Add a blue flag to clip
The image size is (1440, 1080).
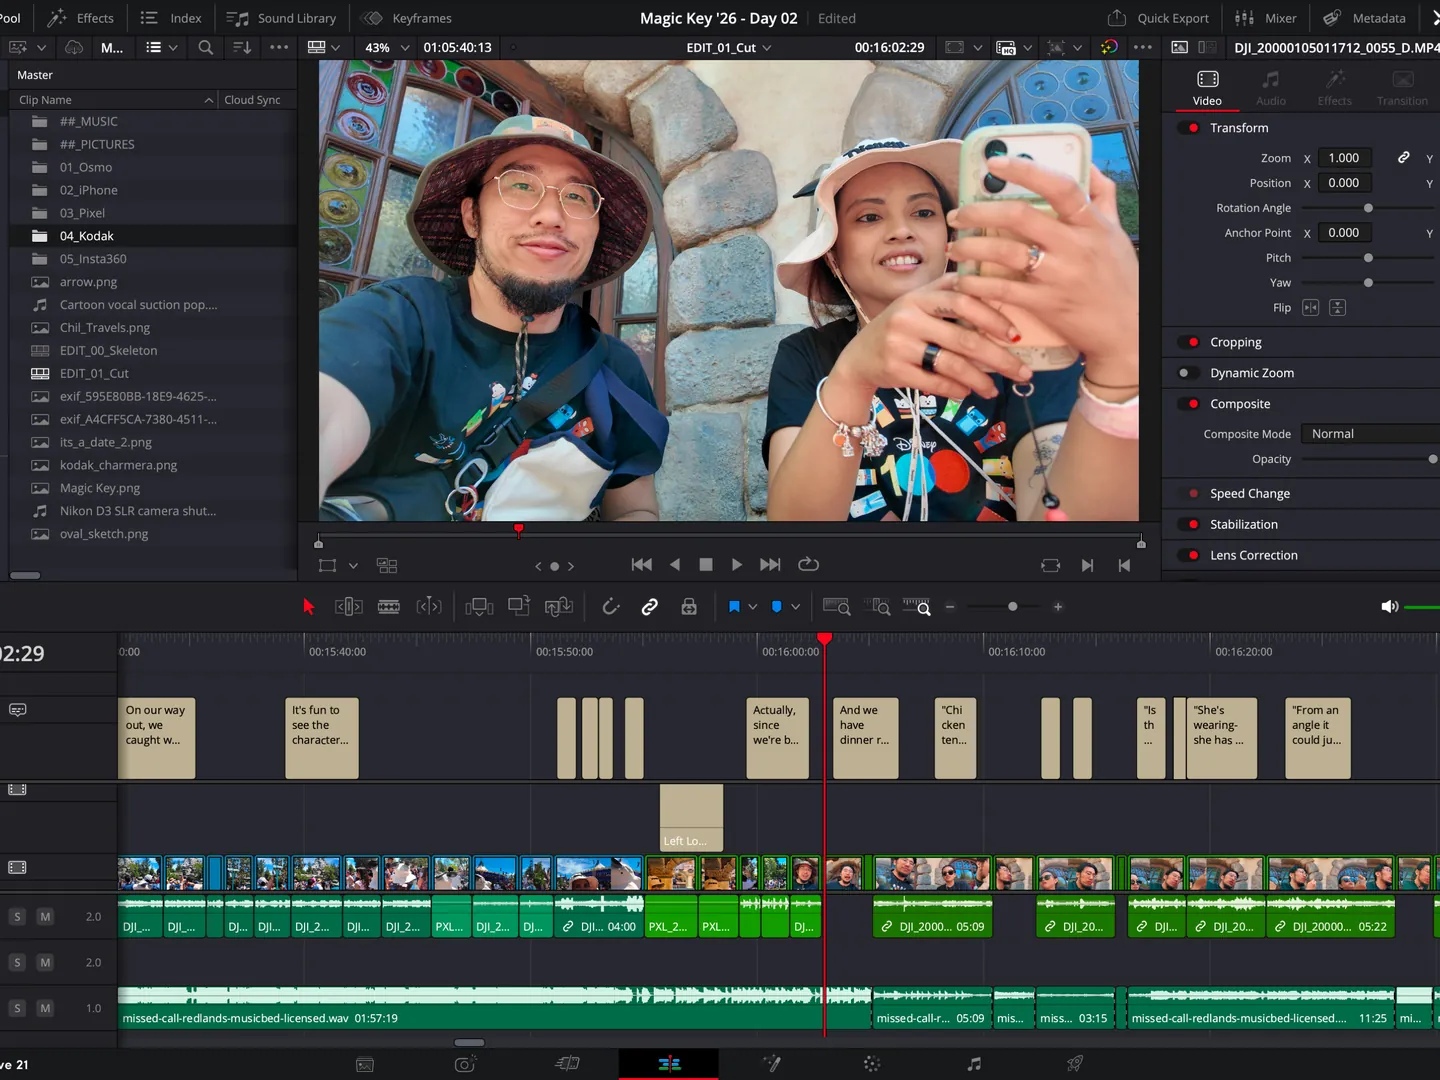coord(734,607)
